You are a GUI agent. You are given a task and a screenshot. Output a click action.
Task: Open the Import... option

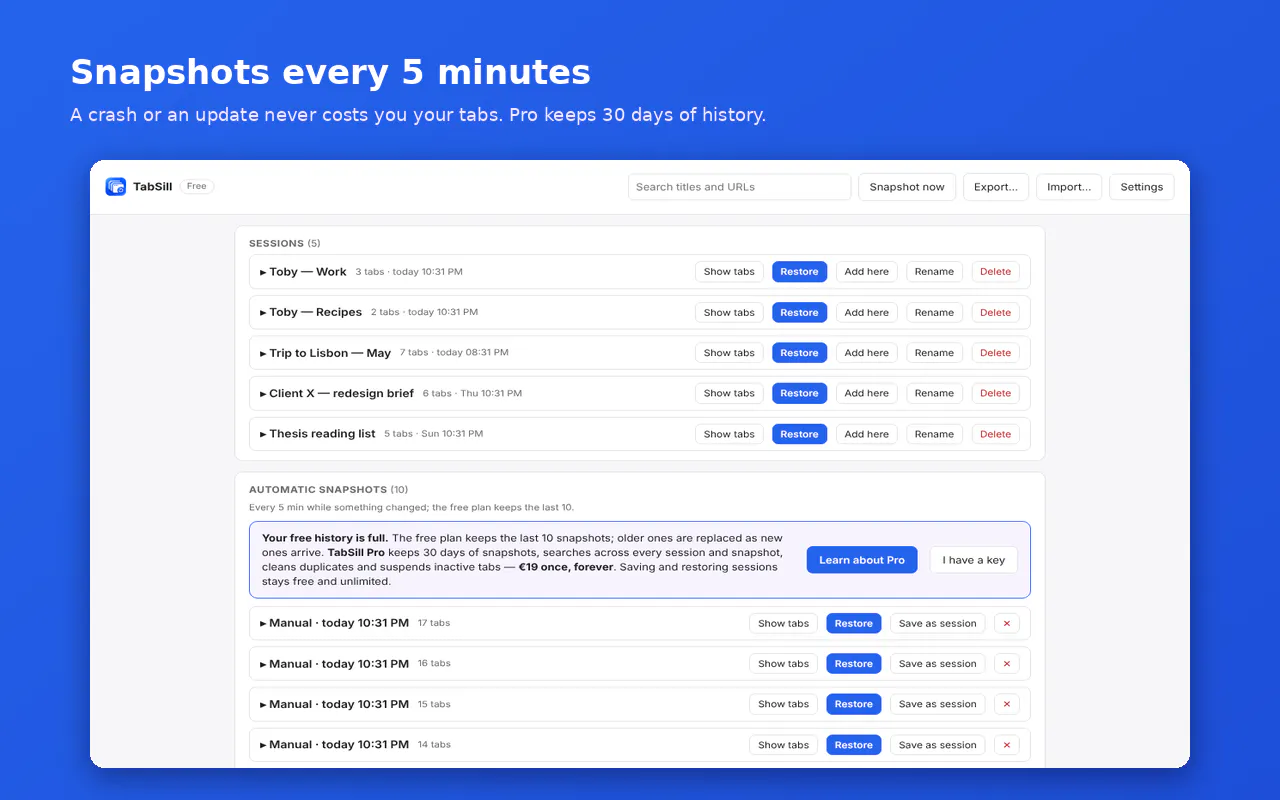click(x=1069, y=187)
